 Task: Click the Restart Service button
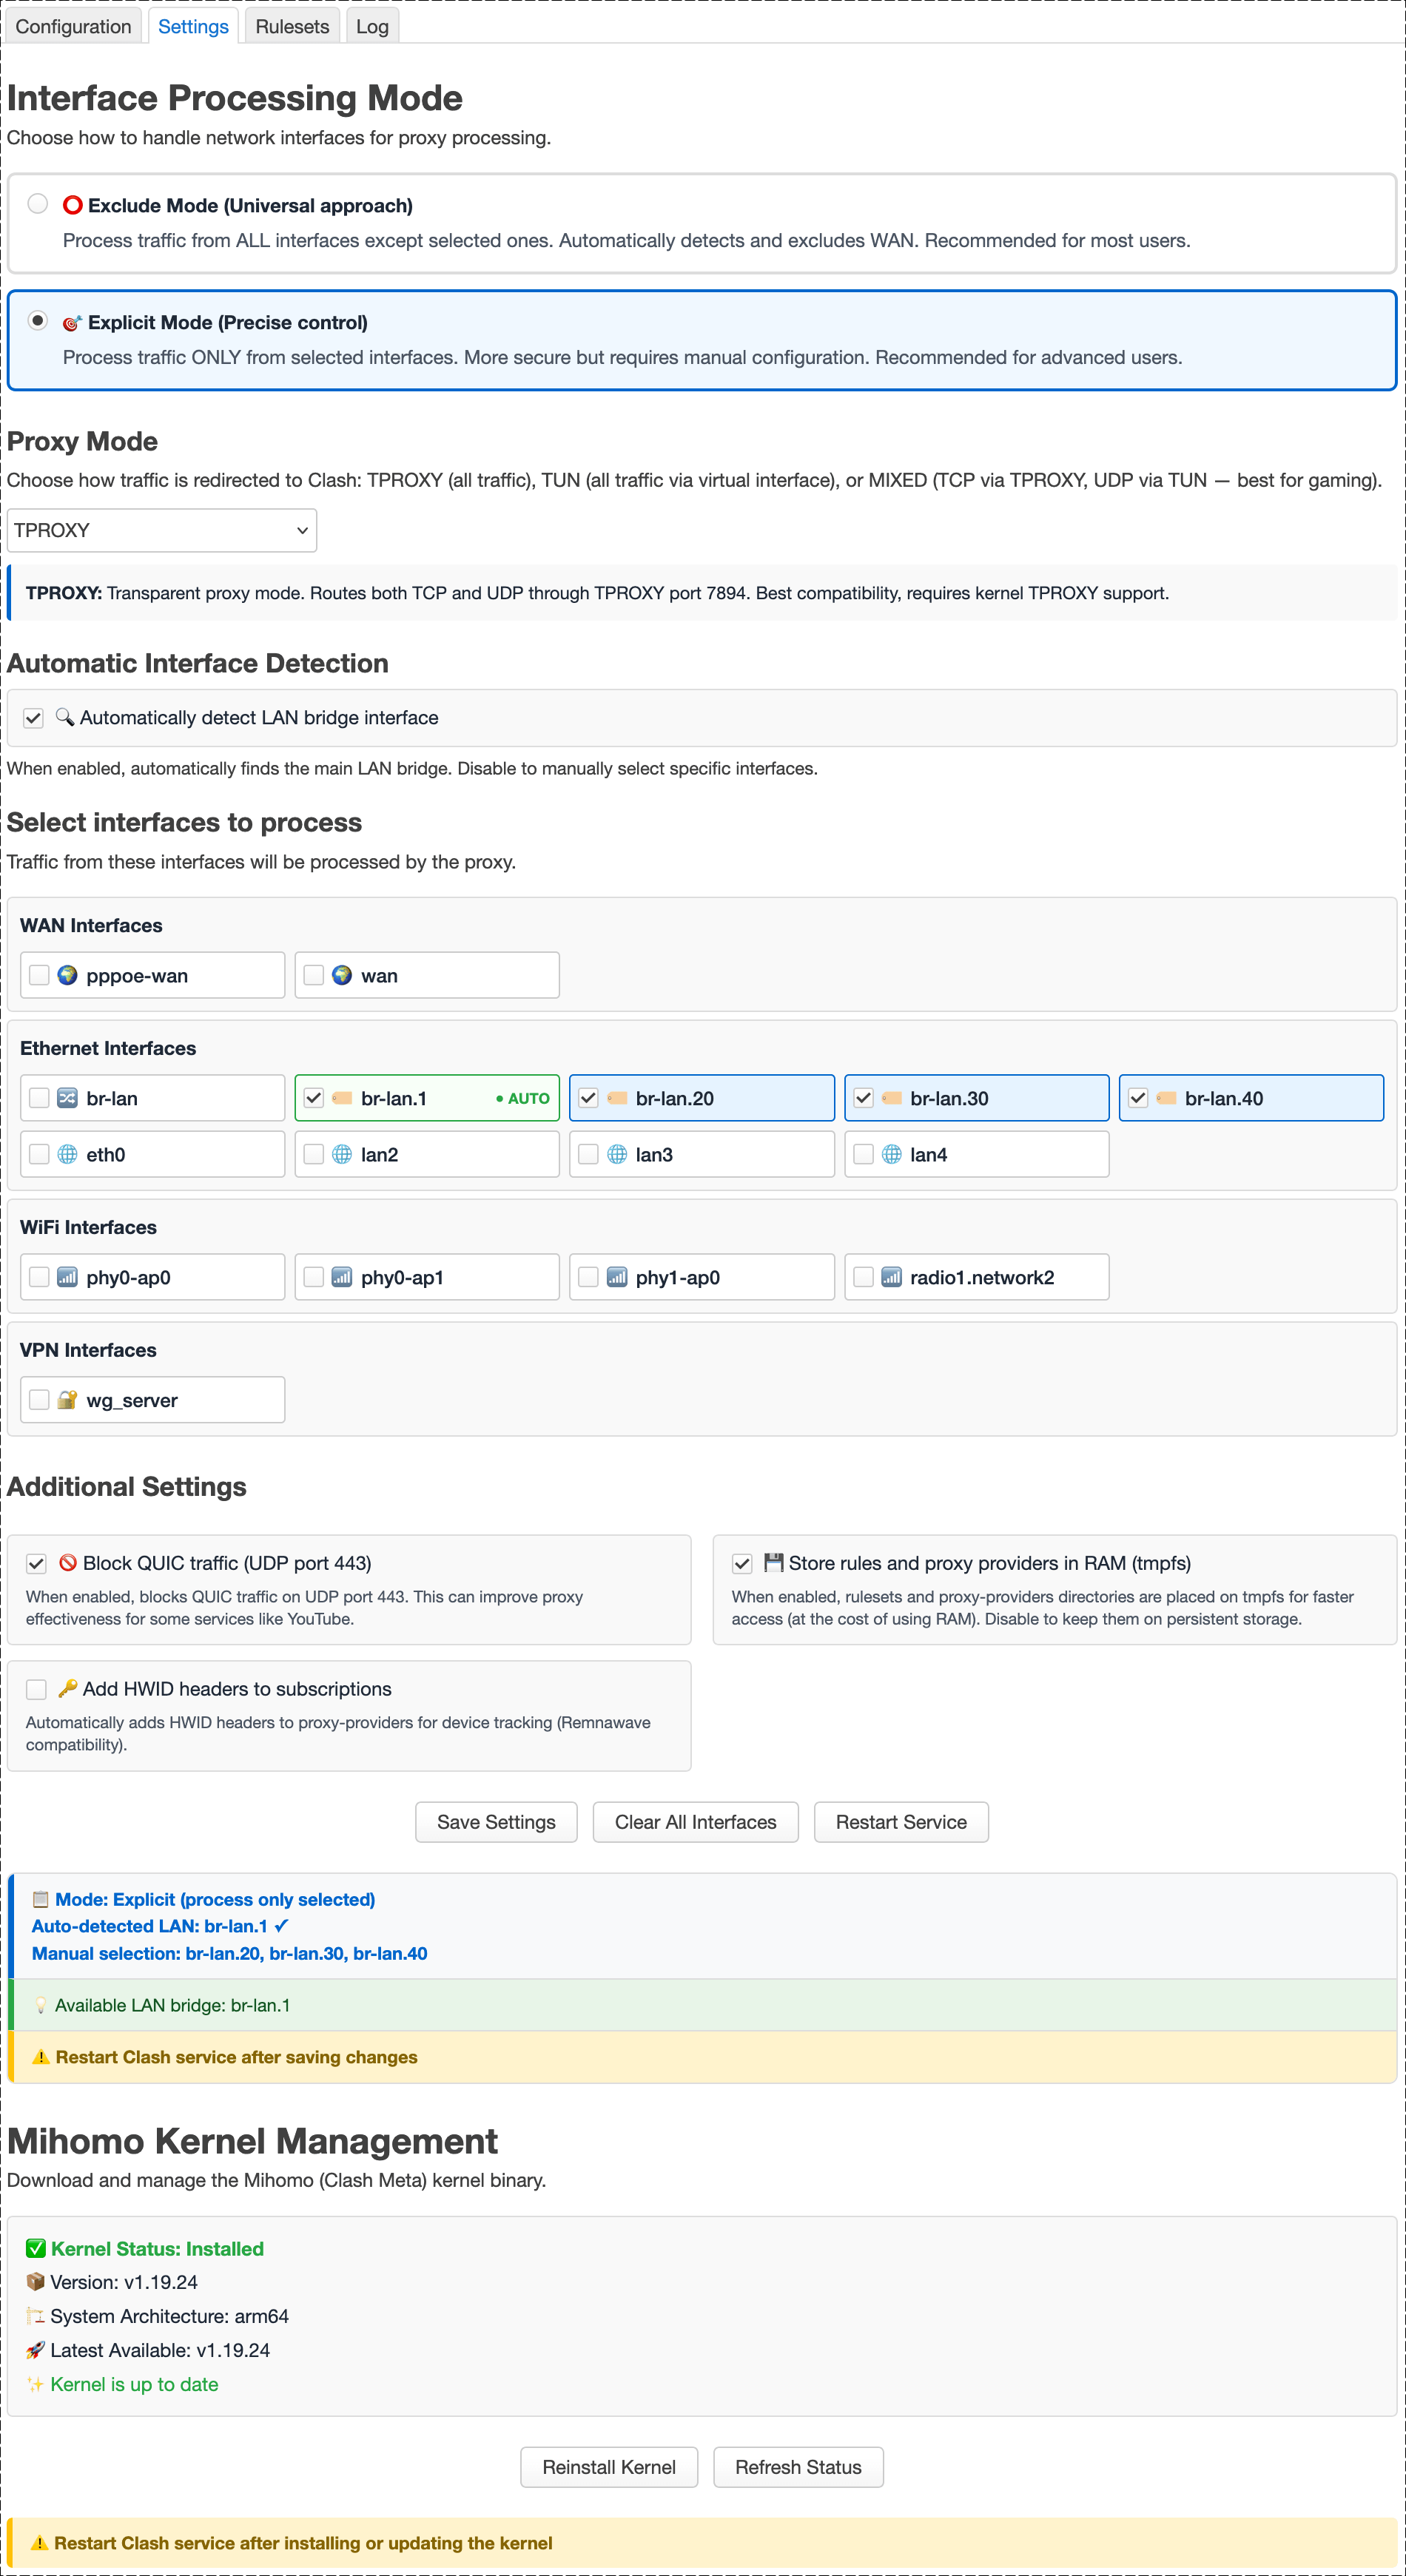(901, 1822)
